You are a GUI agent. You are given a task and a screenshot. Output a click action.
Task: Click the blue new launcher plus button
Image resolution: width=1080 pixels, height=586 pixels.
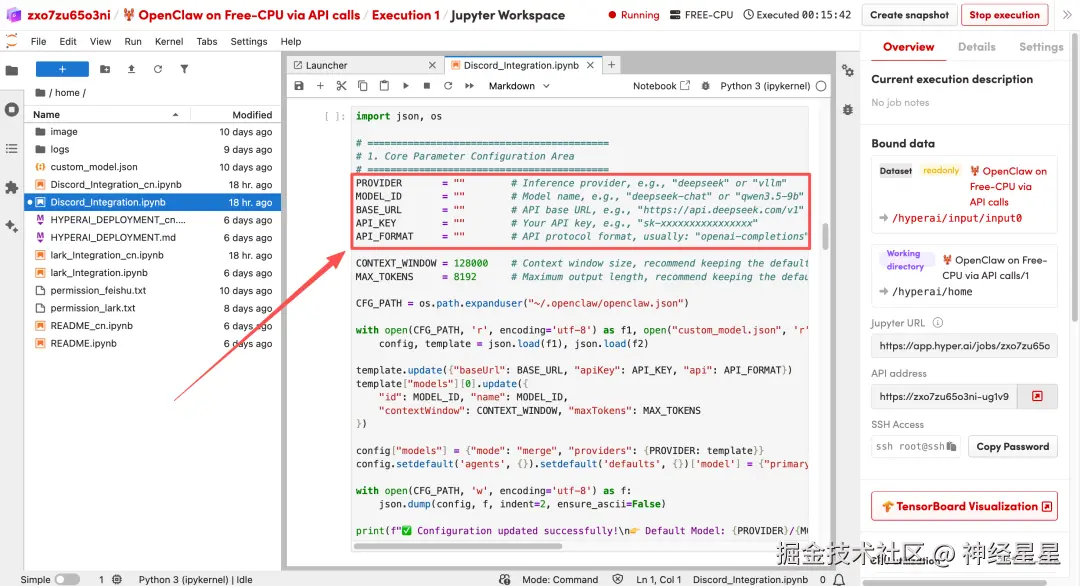point(62,69)
